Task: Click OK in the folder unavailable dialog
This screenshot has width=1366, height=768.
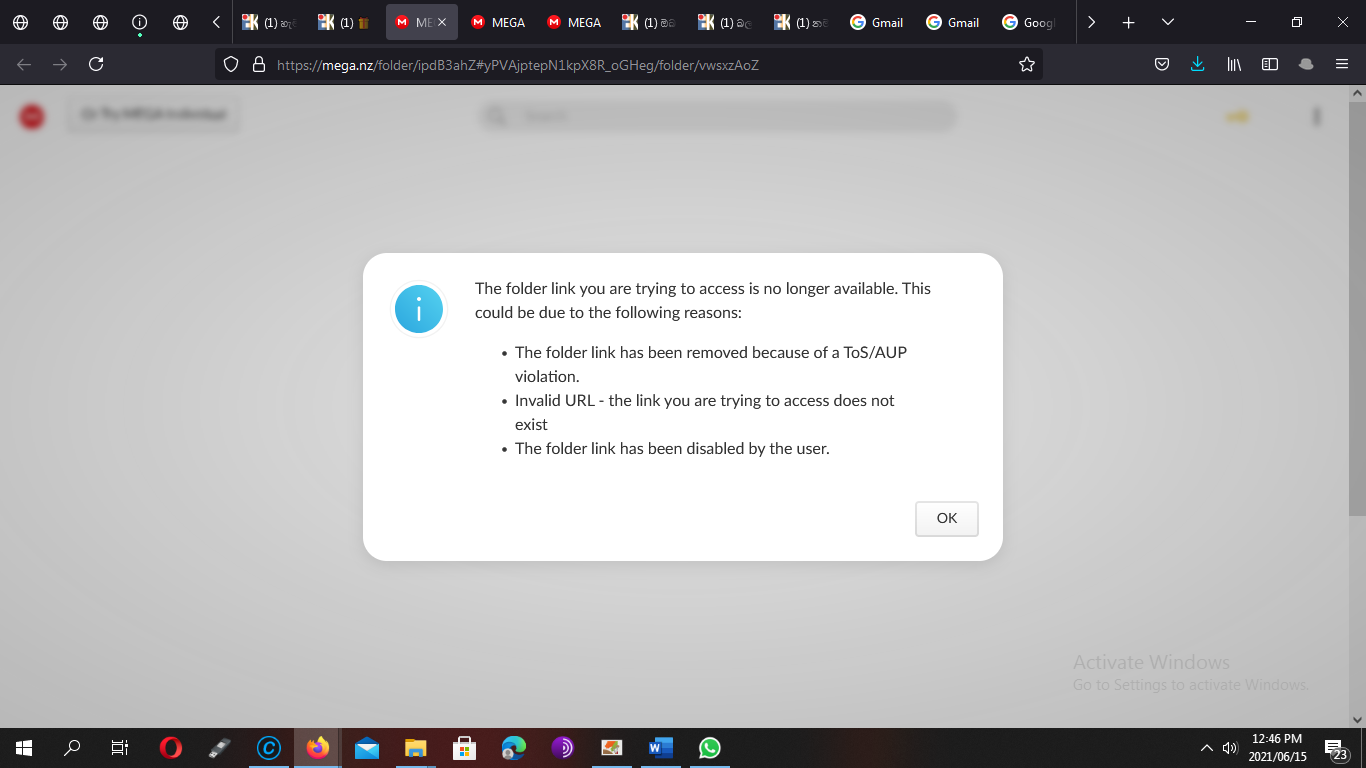Action: [x=946, y=518]
